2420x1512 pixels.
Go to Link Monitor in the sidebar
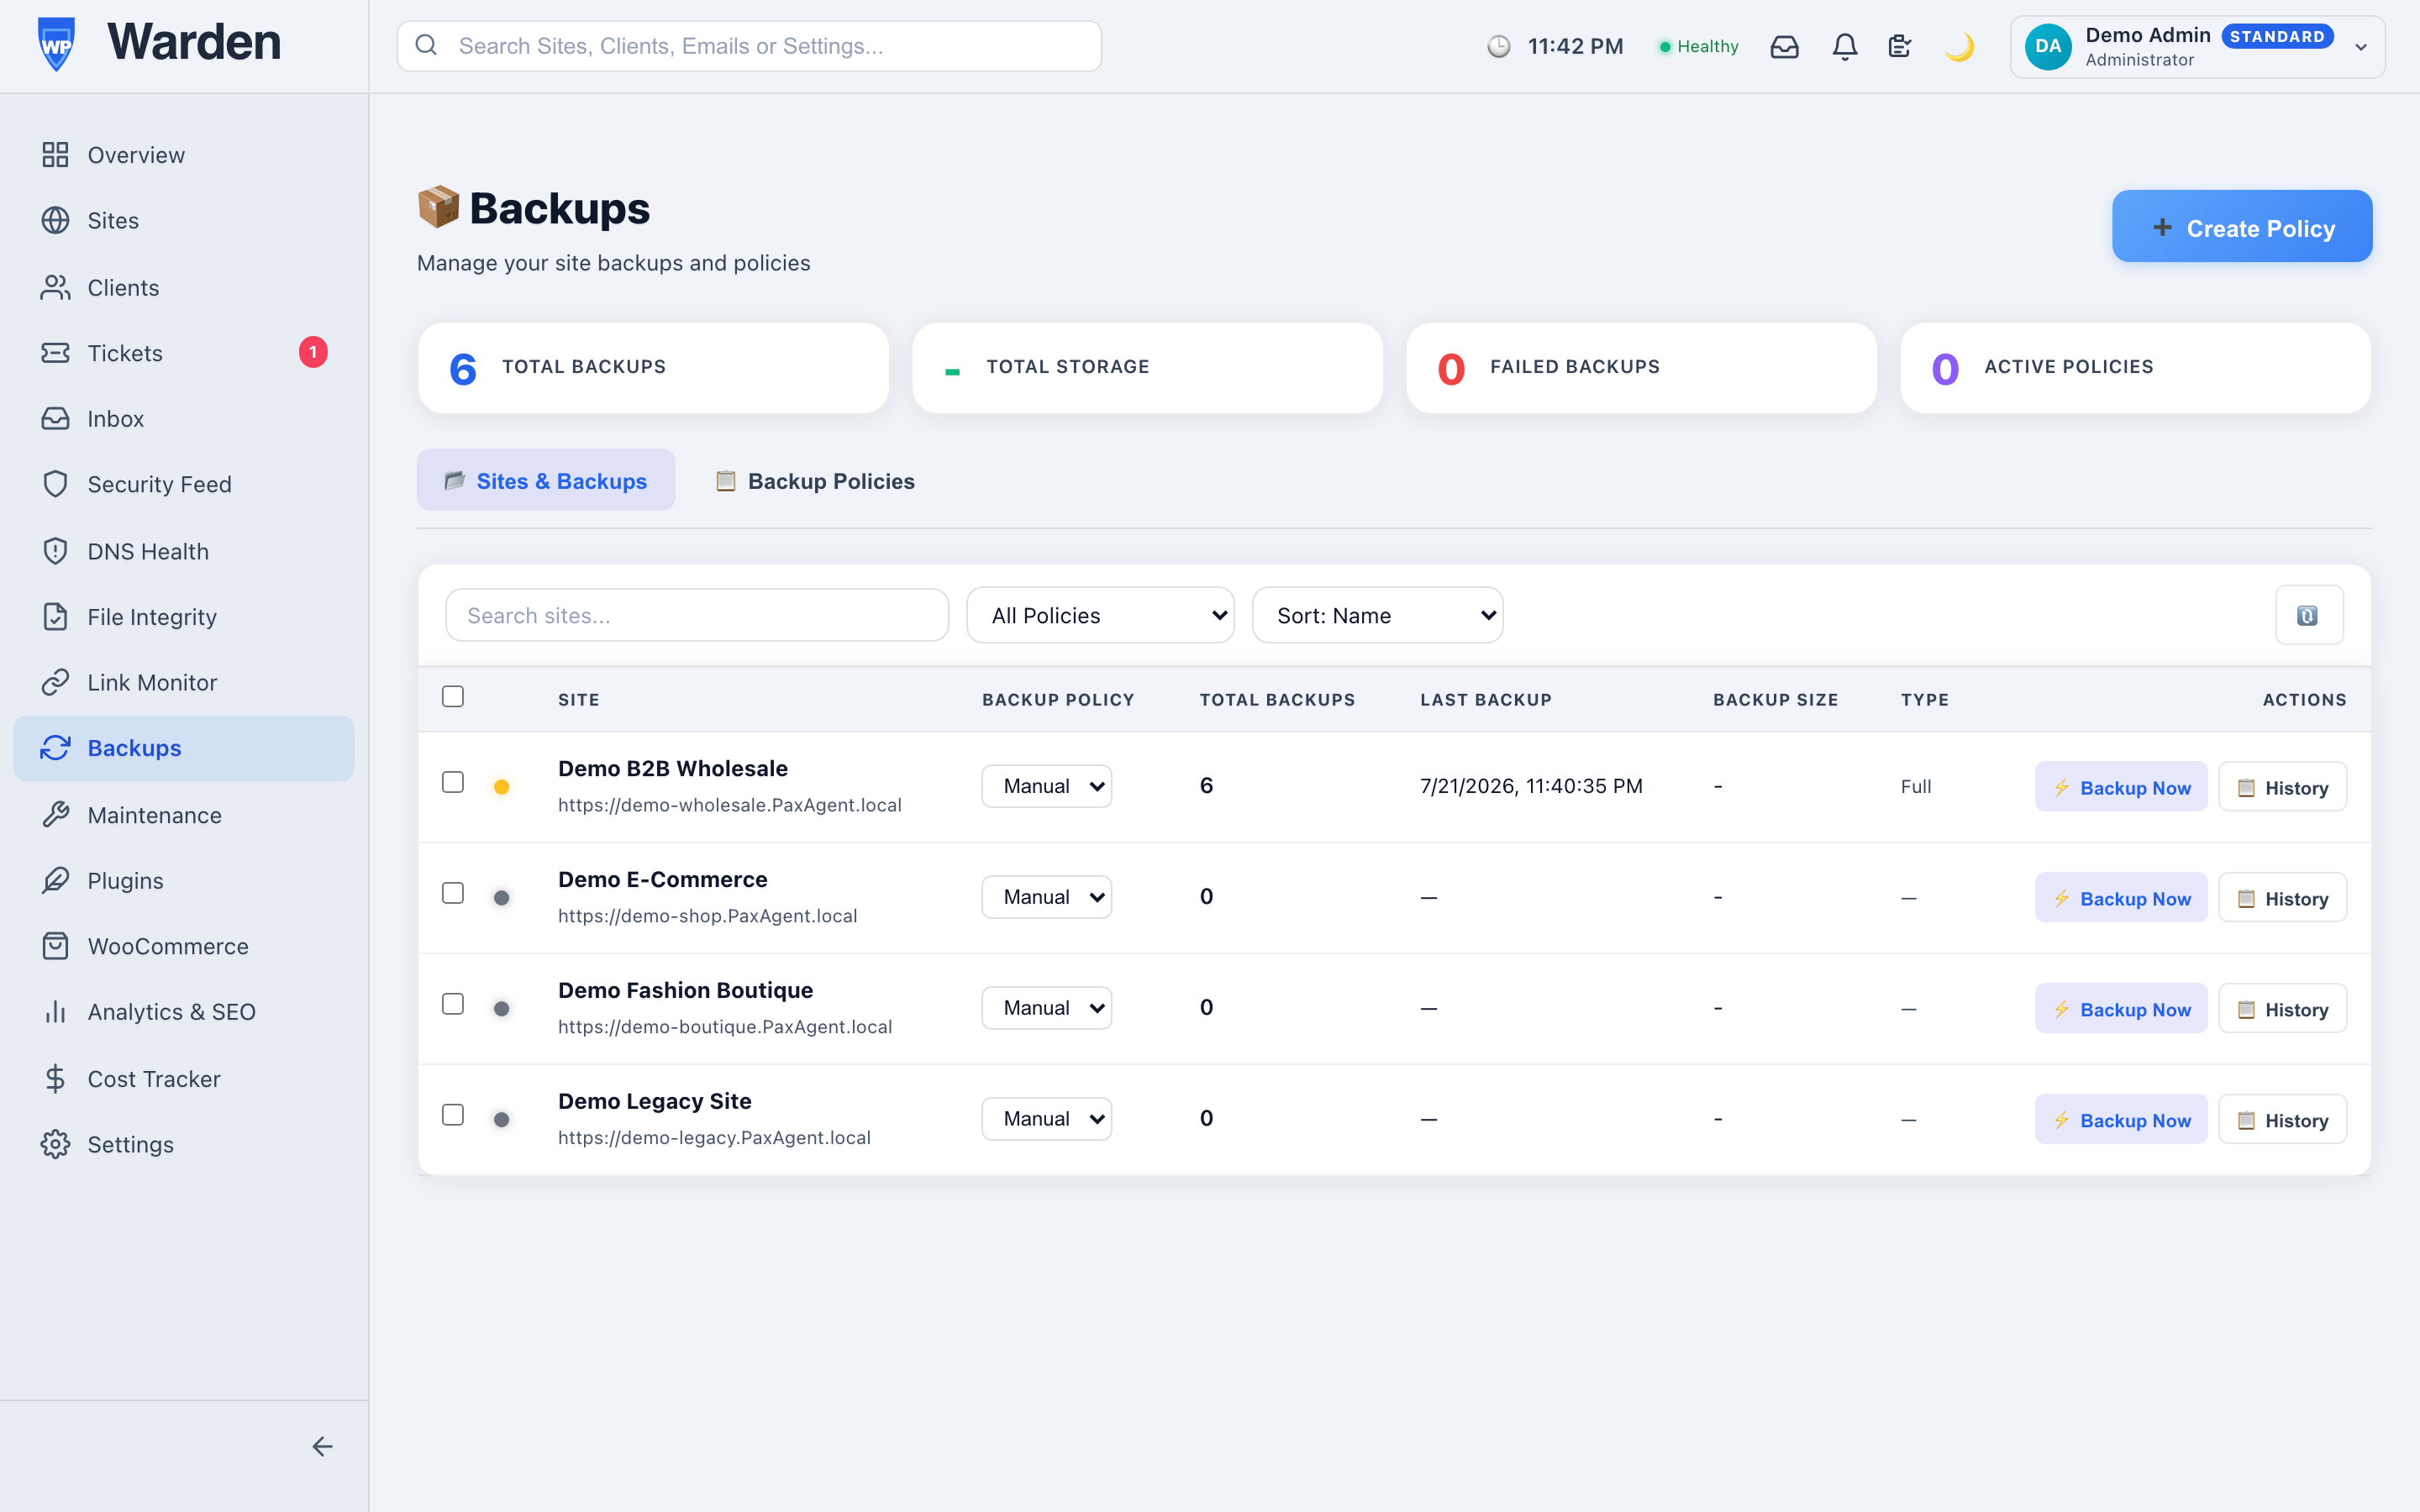click(184, 682)
